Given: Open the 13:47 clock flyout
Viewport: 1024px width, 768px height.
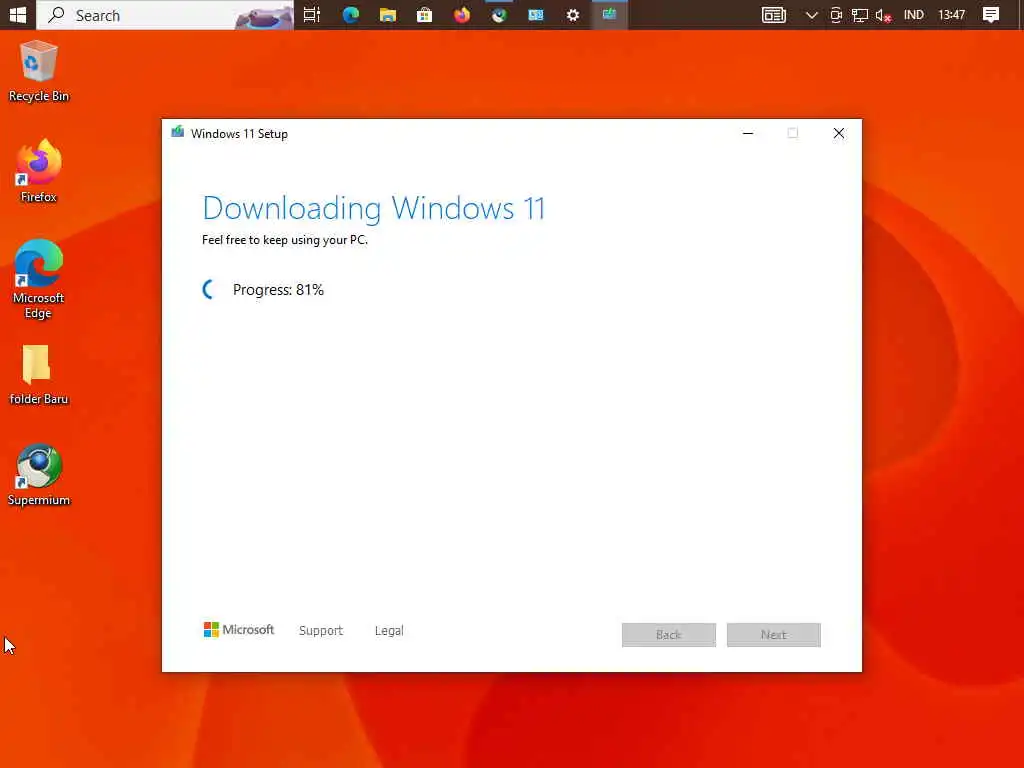Looking at the screenshot, I should point(951,14).
